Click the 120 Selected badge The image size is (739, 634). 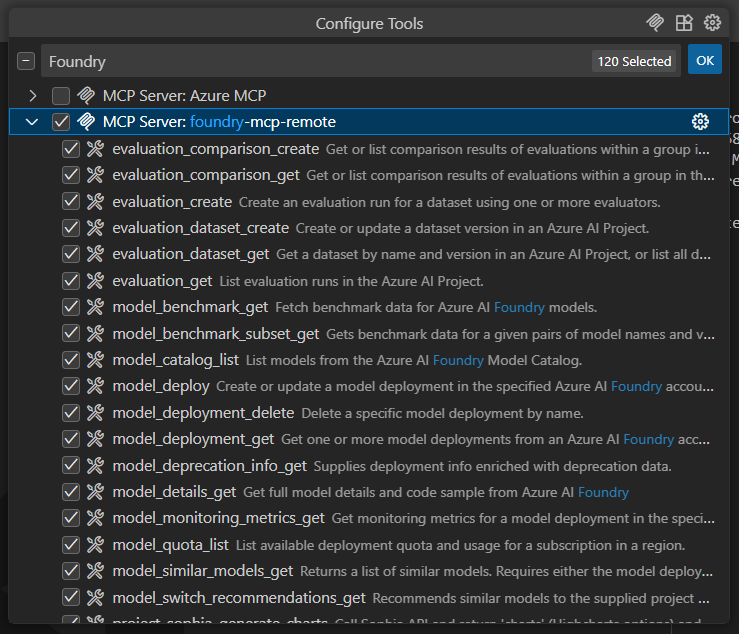(x=634, y=61)
